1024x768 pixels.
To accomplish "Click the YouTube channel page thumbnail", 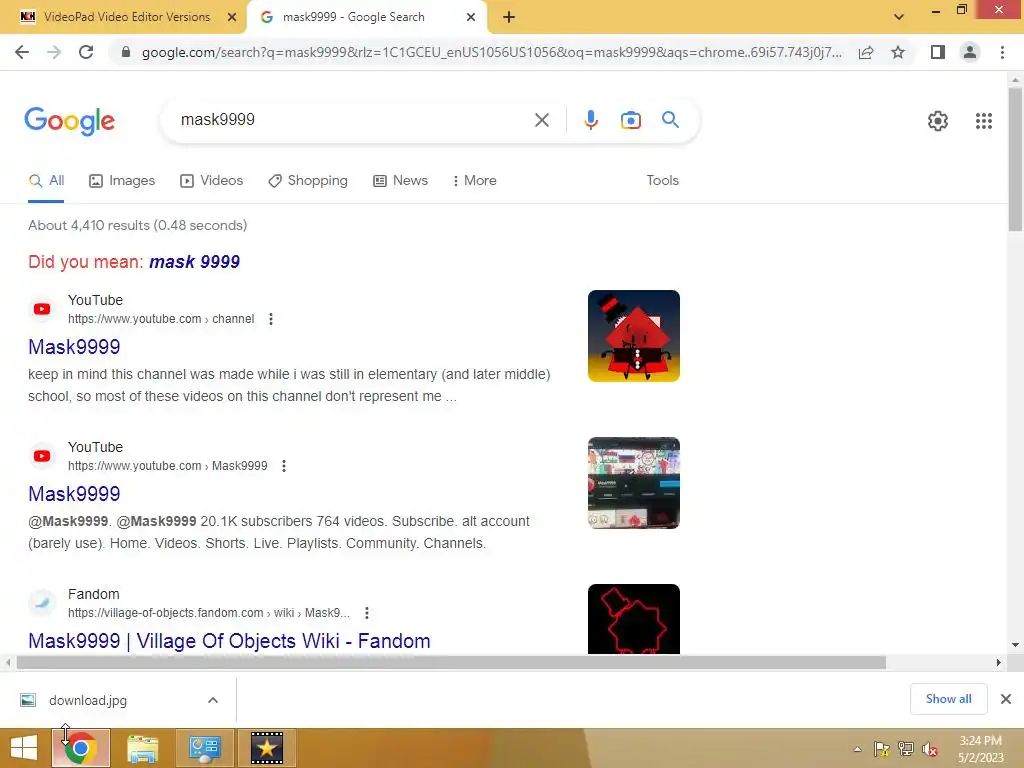I will point(633,483).
